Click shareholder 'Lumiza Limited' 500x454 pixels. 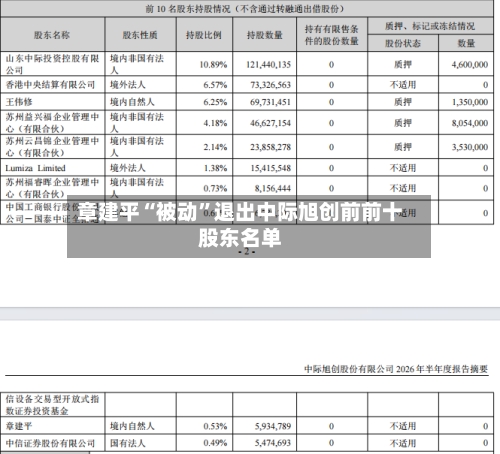pyautogui.click(x=35, y=168)
